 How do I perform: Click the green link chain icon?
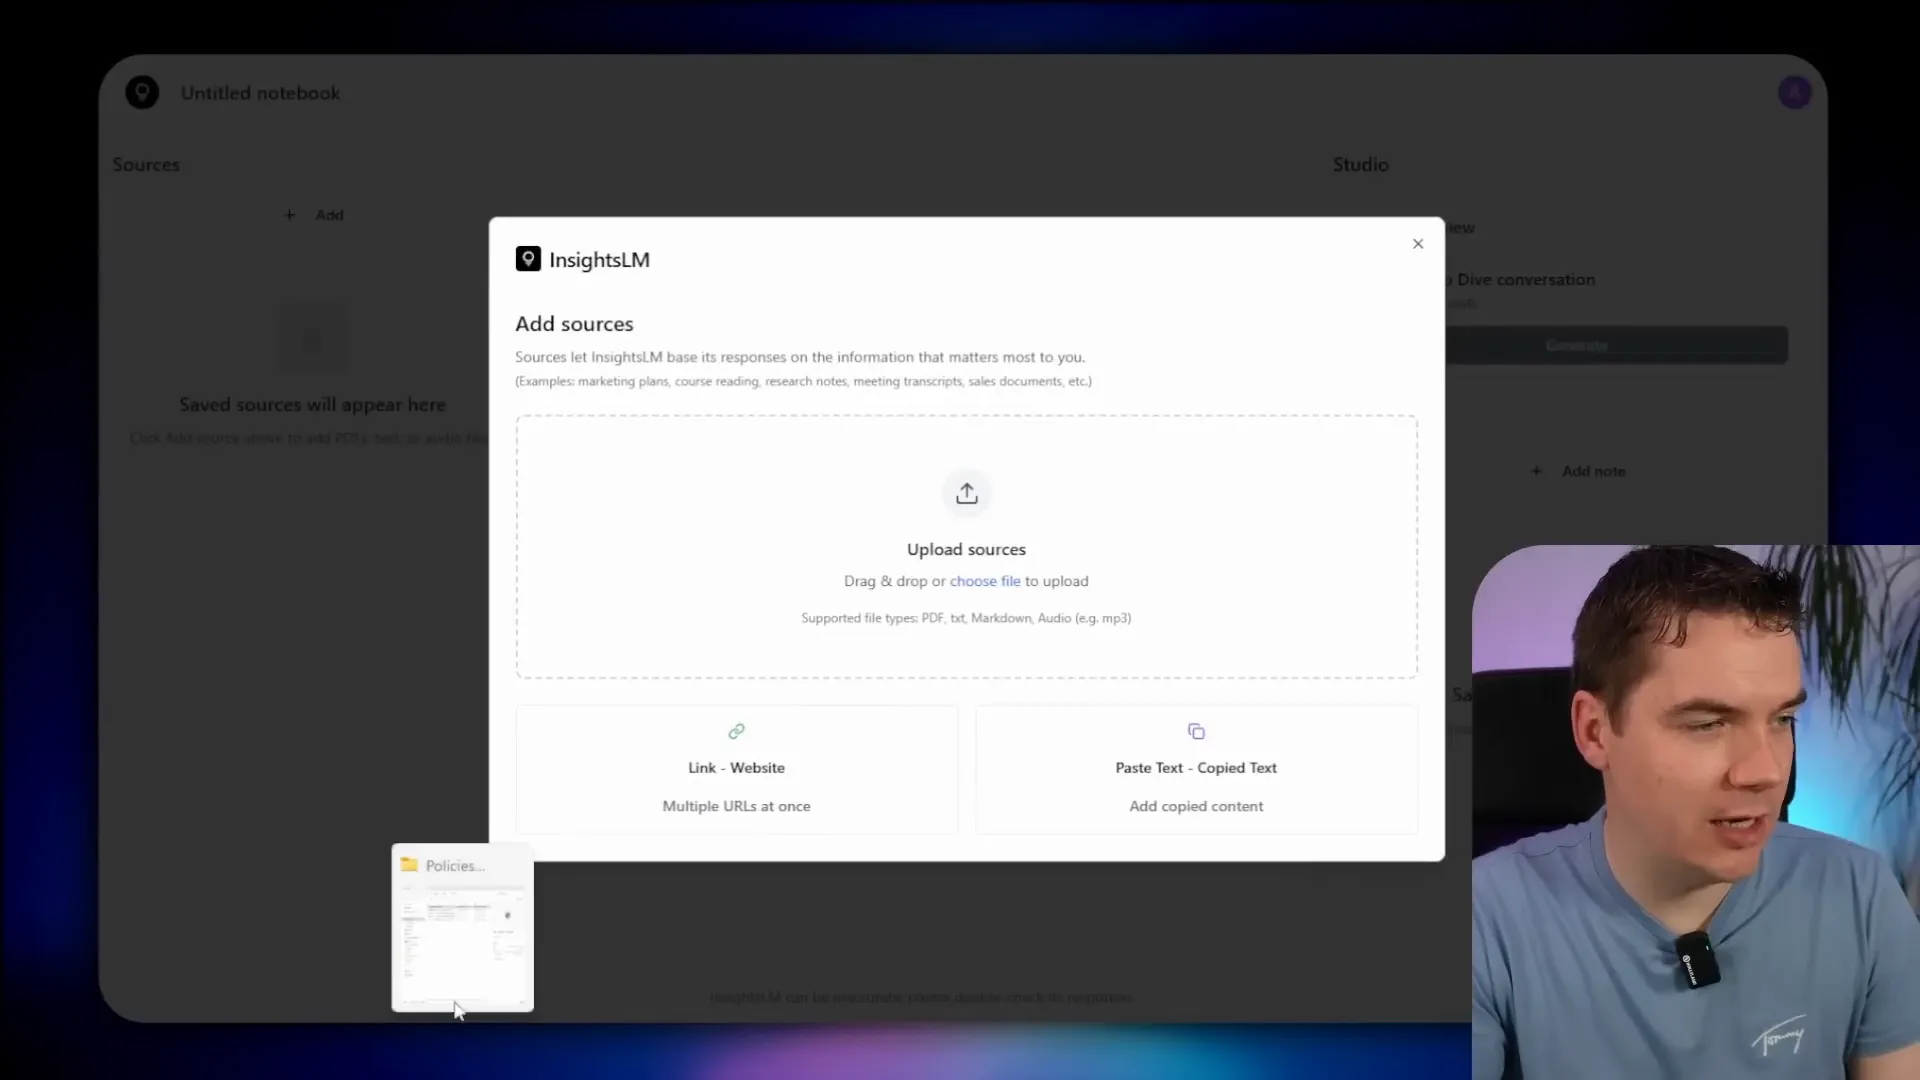click(737, 731)
